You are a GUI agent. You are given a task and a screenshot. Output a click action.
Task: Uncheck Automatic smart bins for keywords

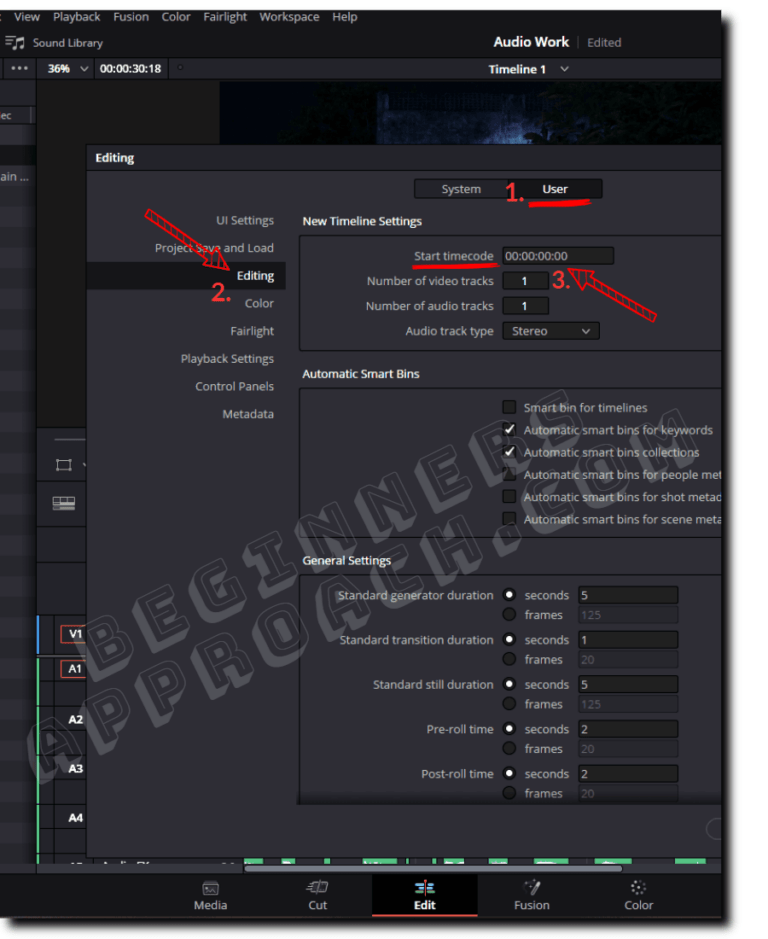509,429
